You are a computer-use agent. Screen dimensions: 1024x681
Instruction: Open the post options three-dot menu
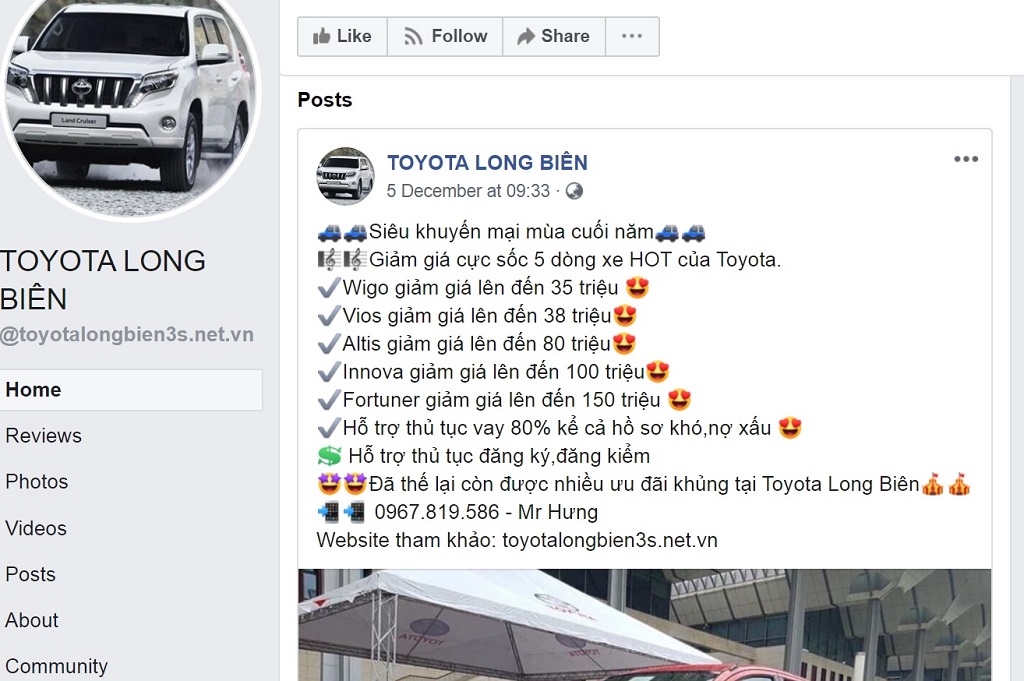pyautogui.click(x=966, y=159)
